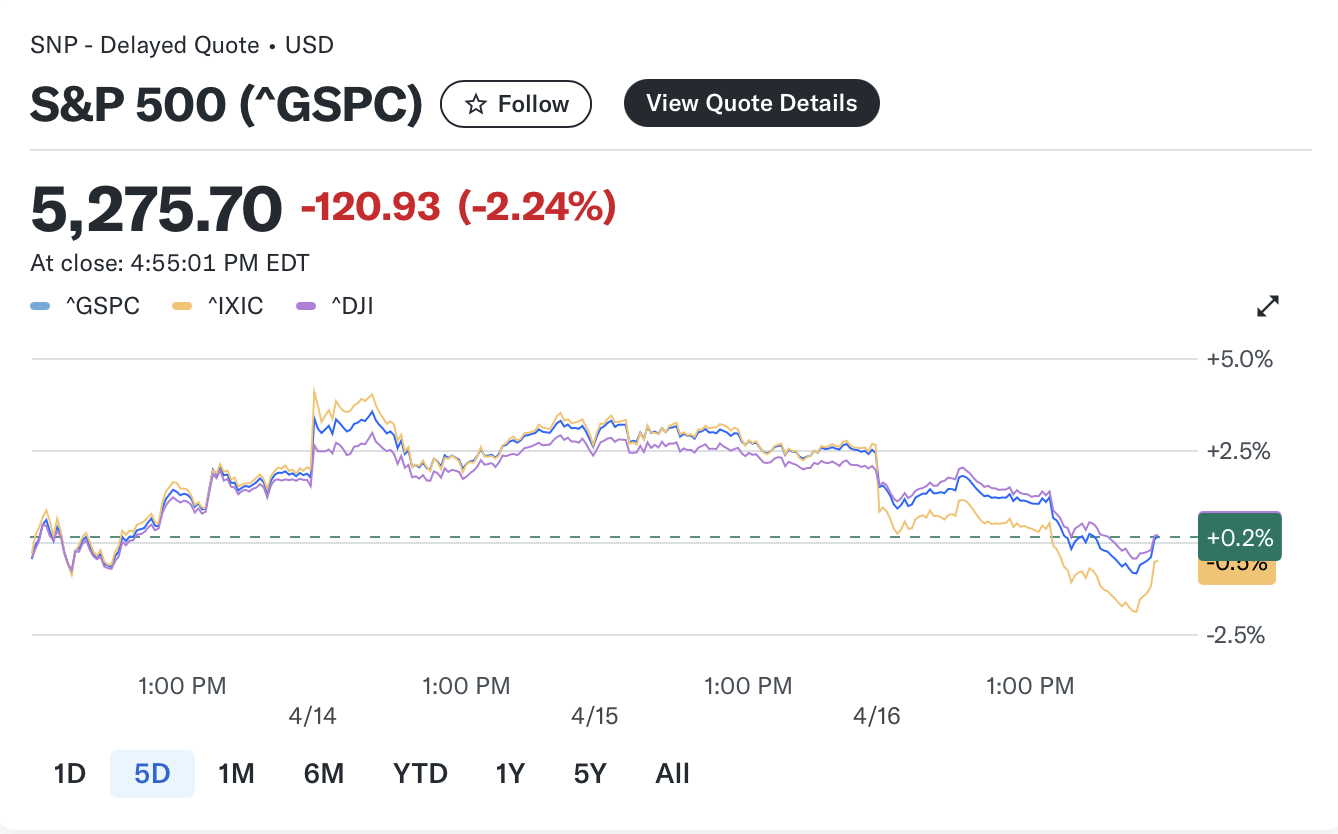Click the star icon in the Follow button
Viewport: 1338px width, 834px height.
[476, 103]
